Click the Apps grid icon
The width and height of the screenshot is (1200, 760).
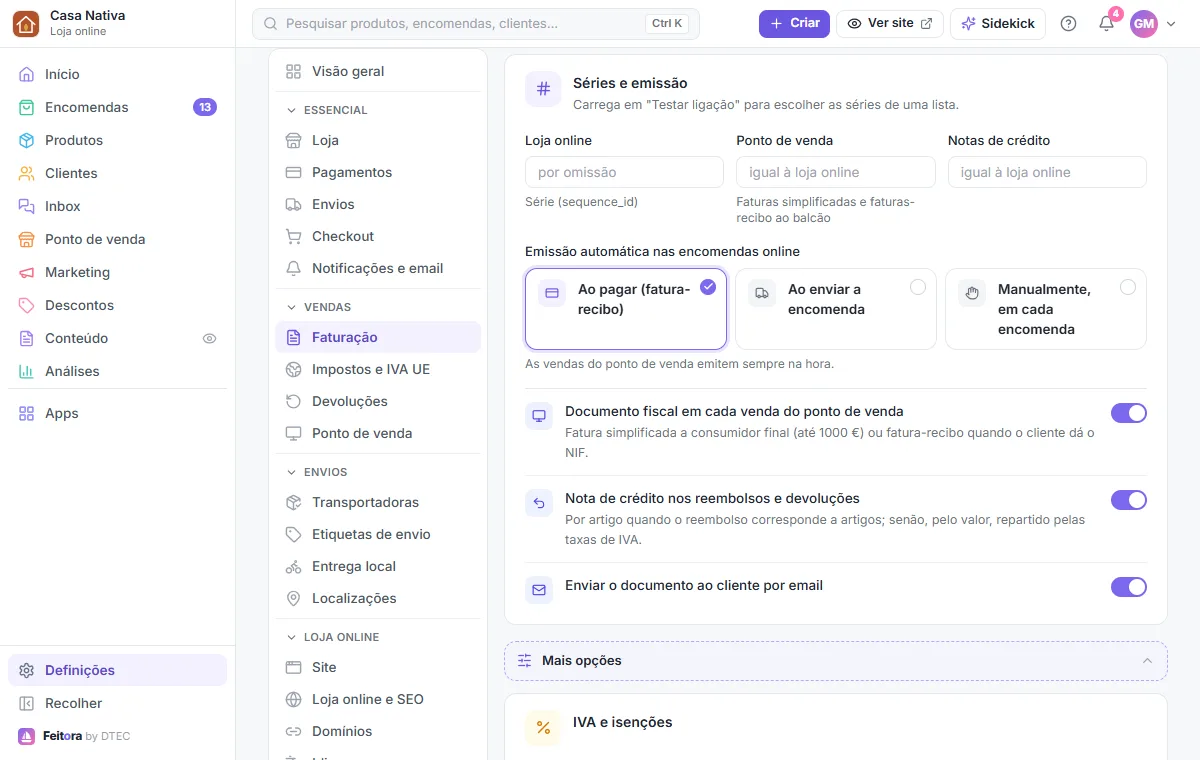[26, 413]
